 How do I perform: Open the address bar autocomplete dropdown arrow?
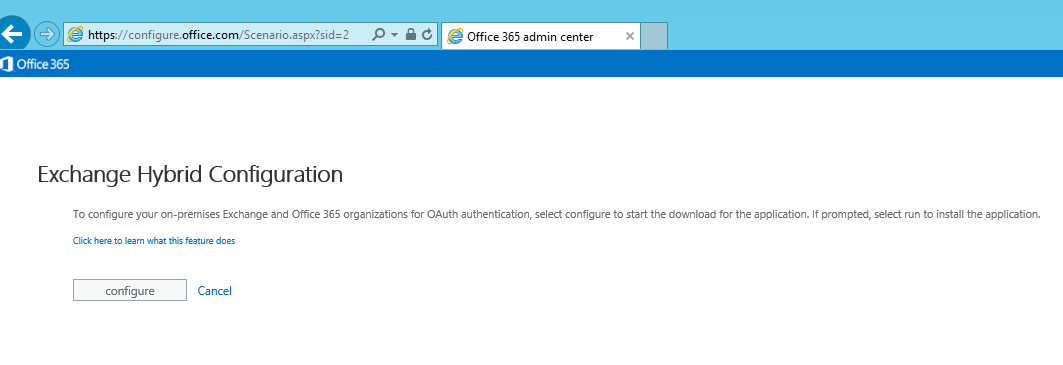[395, 35]
